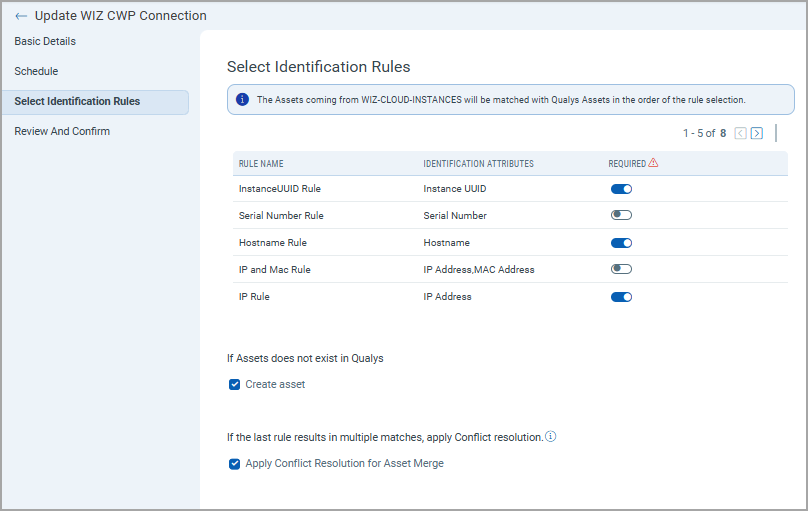Uncheck the Create asset checkbox
Screen dimensions: 808x511
coord(235,384)
